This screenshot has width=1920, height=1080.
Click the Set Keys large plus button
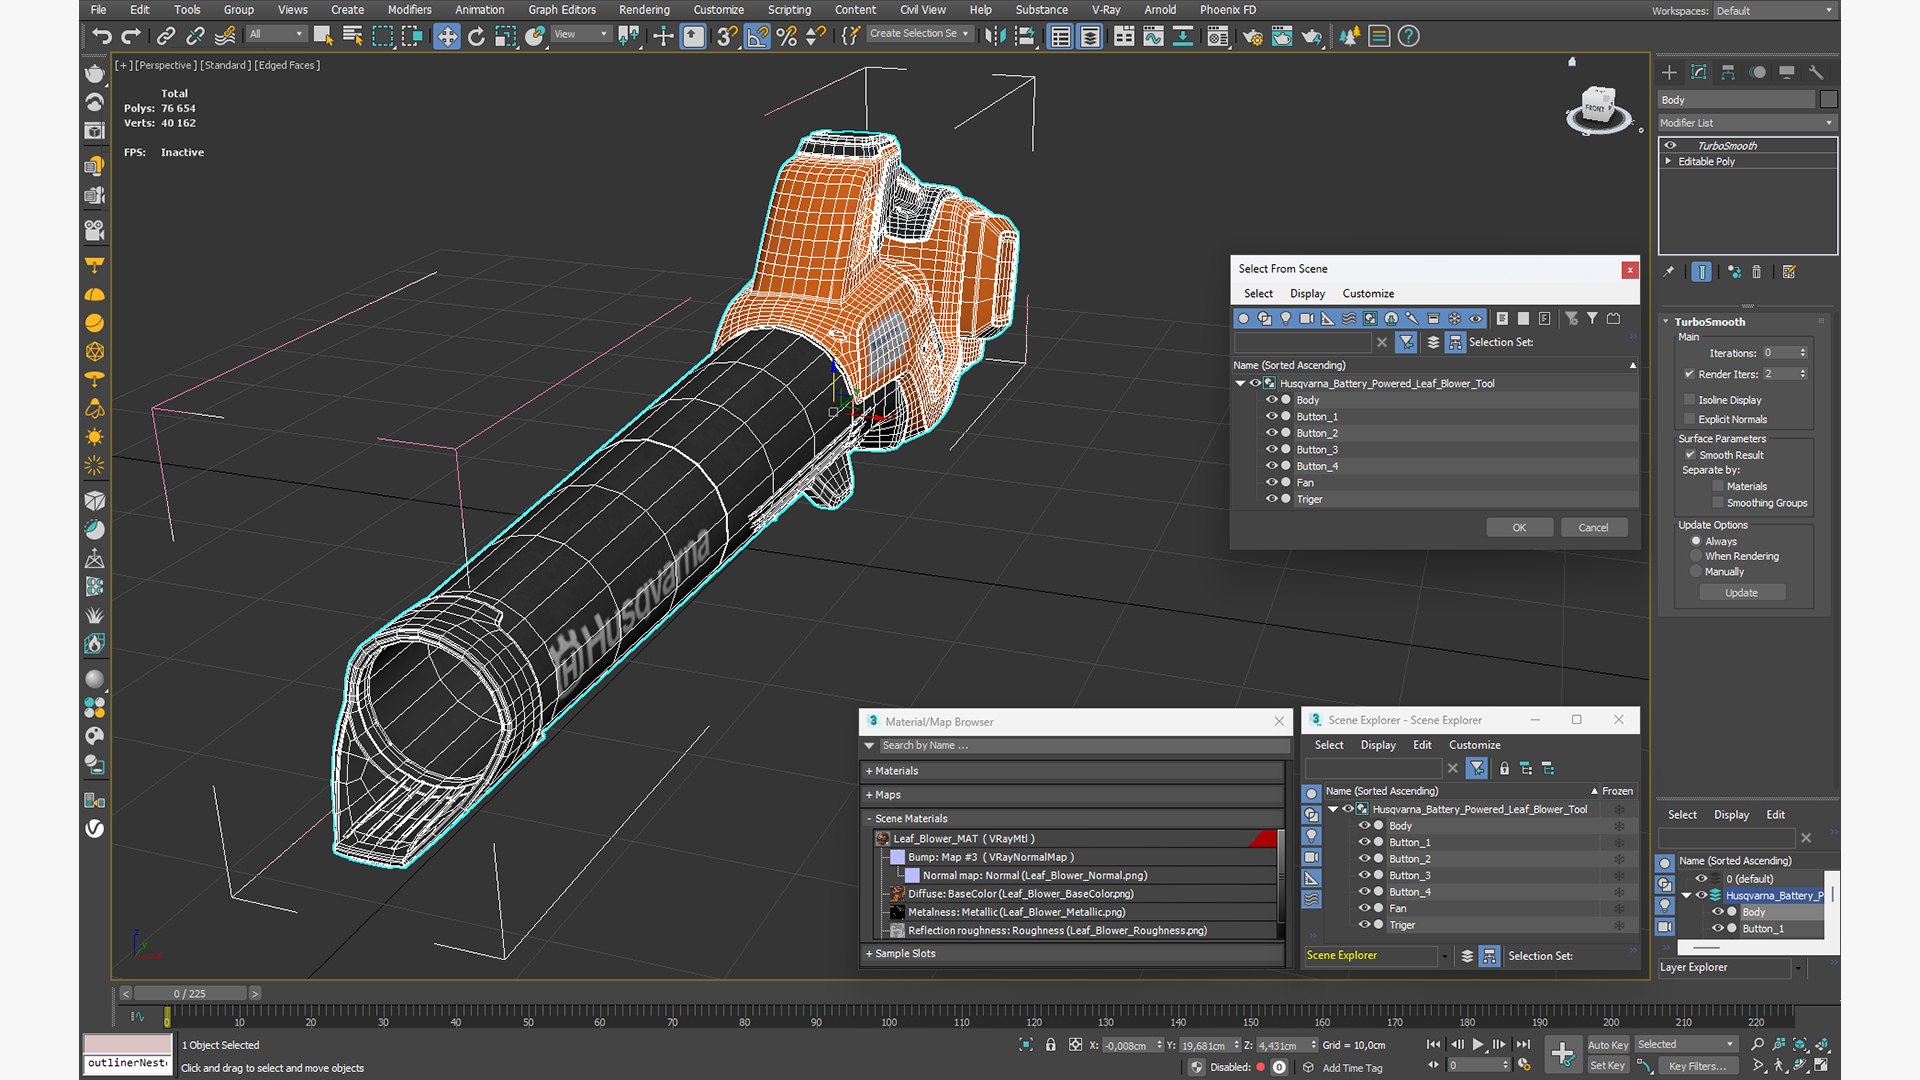1562,1053
